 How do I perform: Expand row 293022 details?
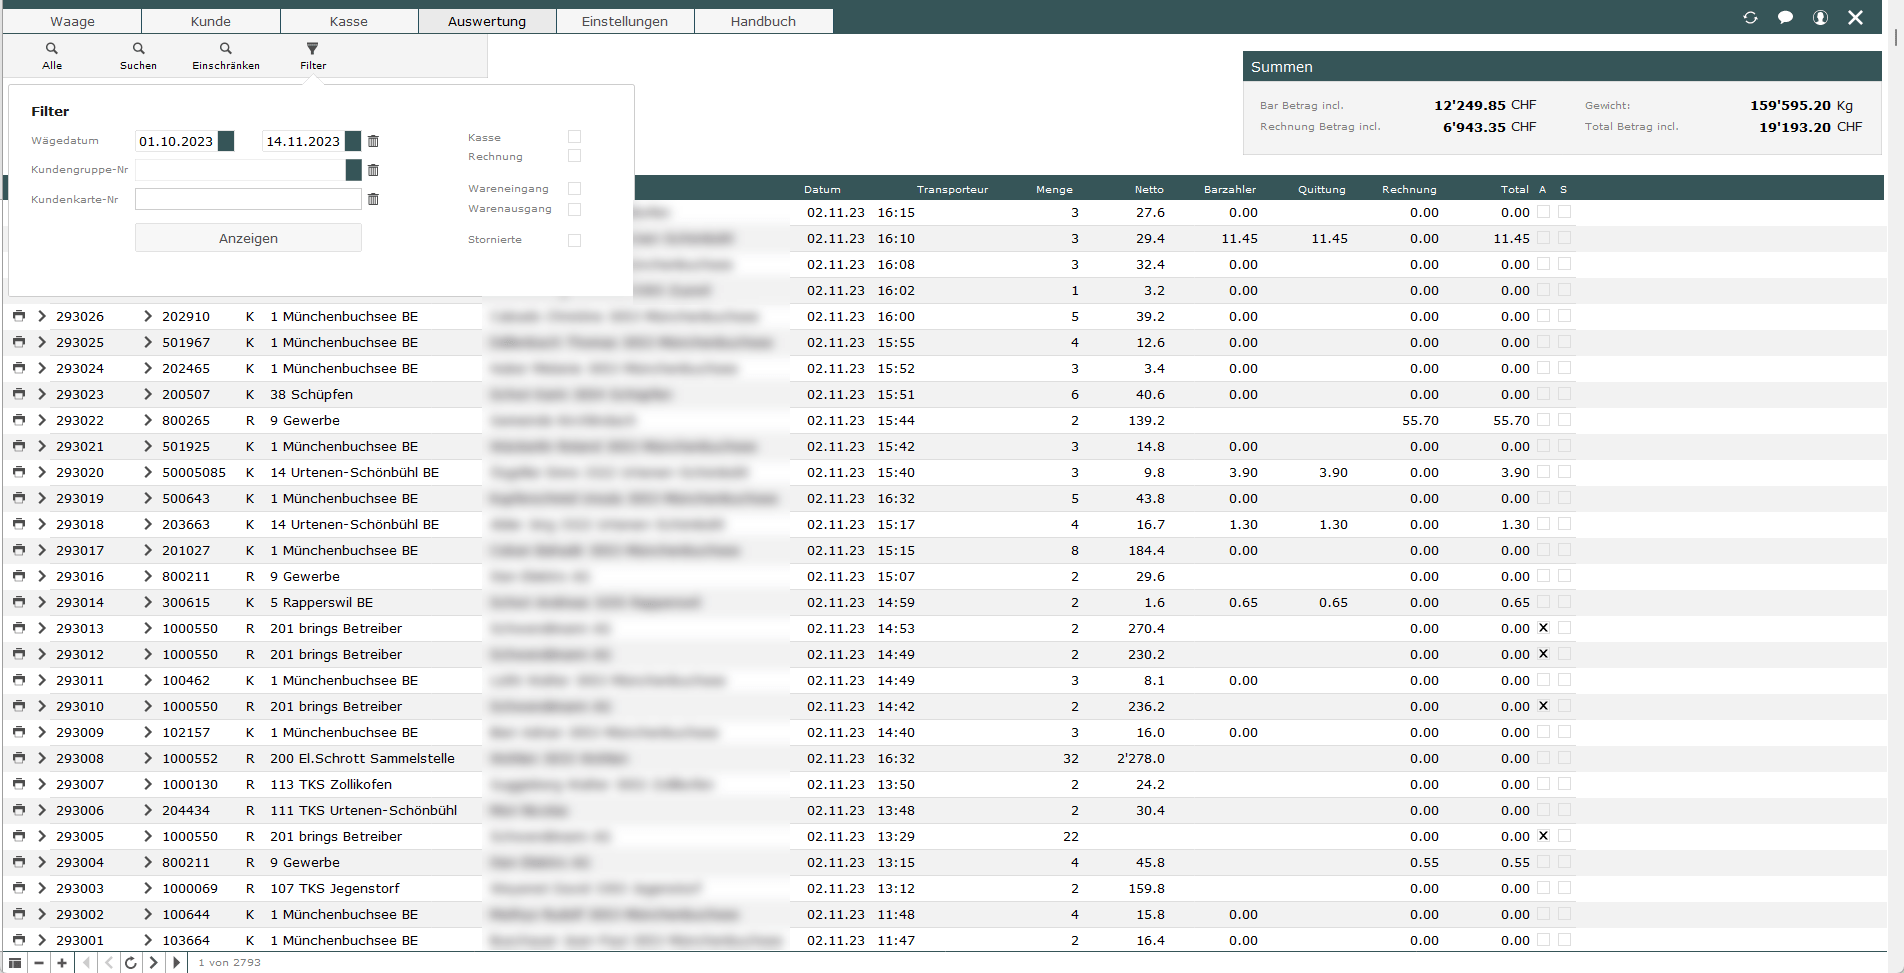42,420
